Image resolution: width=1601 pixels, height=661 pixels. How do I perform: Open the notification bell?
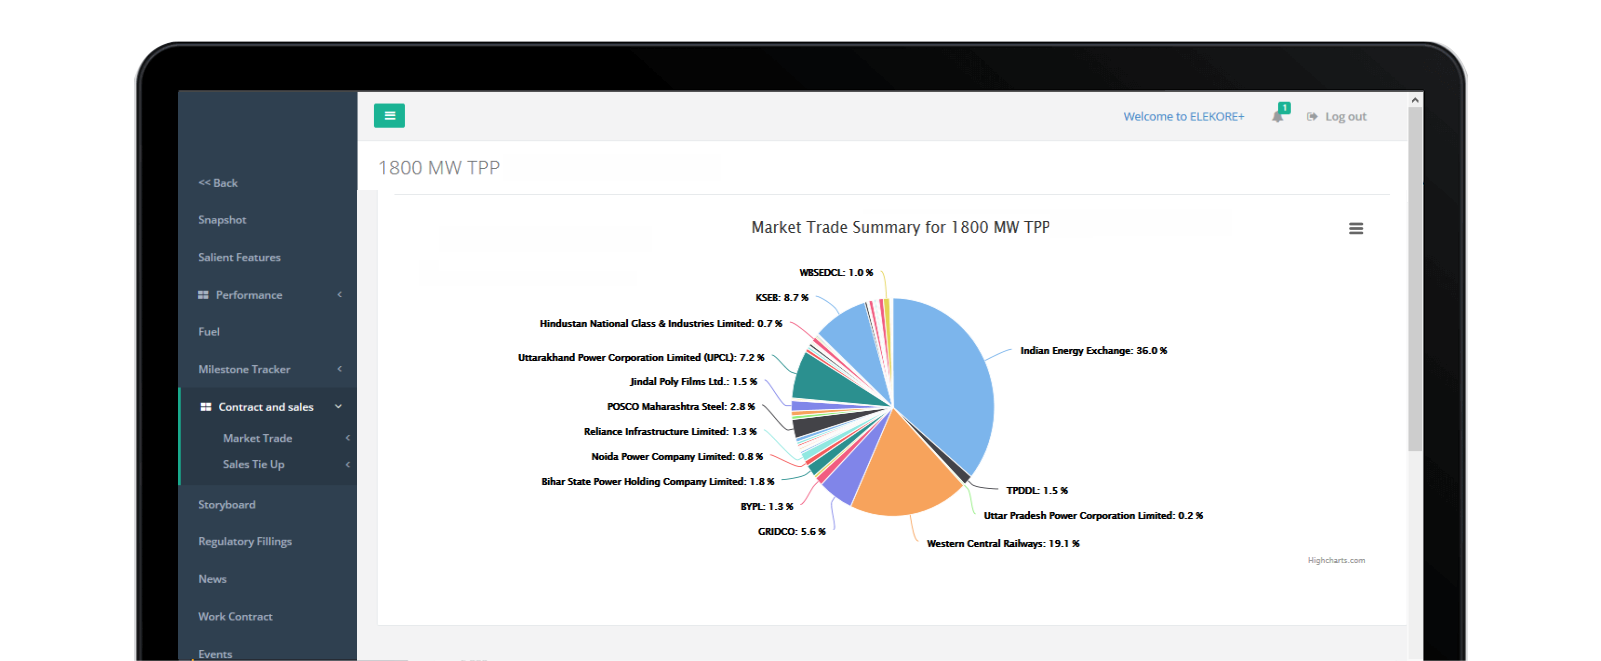pyautogui.click(x=1278, y=116)
